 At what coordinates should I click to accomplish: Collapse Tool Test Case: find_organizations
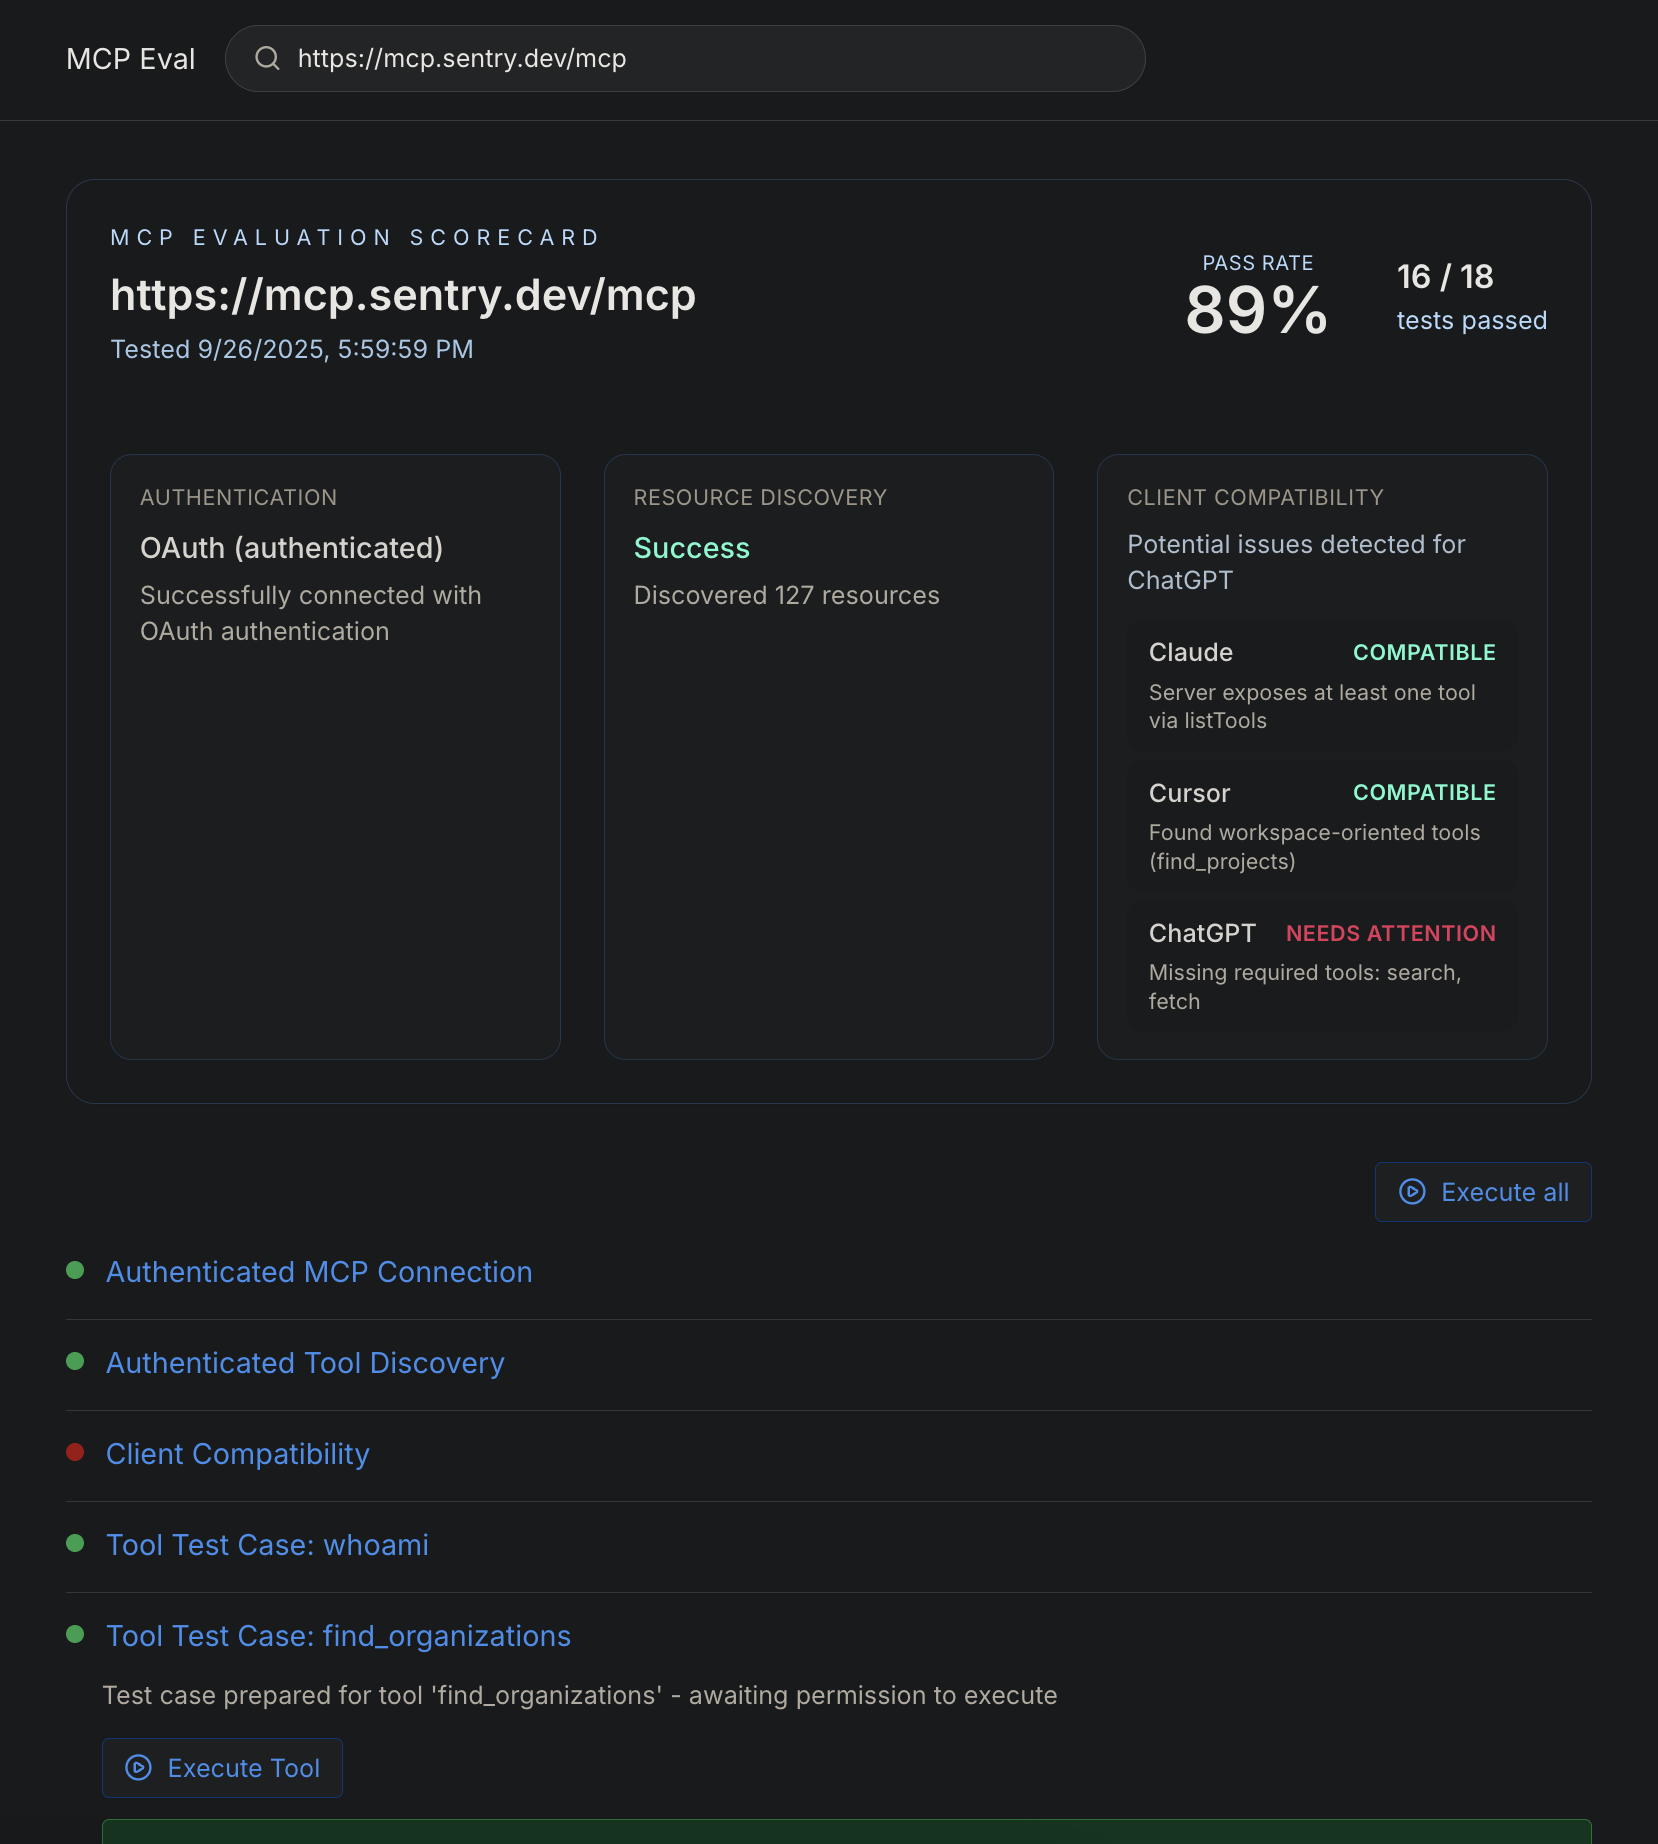[x=338, y=1636]
